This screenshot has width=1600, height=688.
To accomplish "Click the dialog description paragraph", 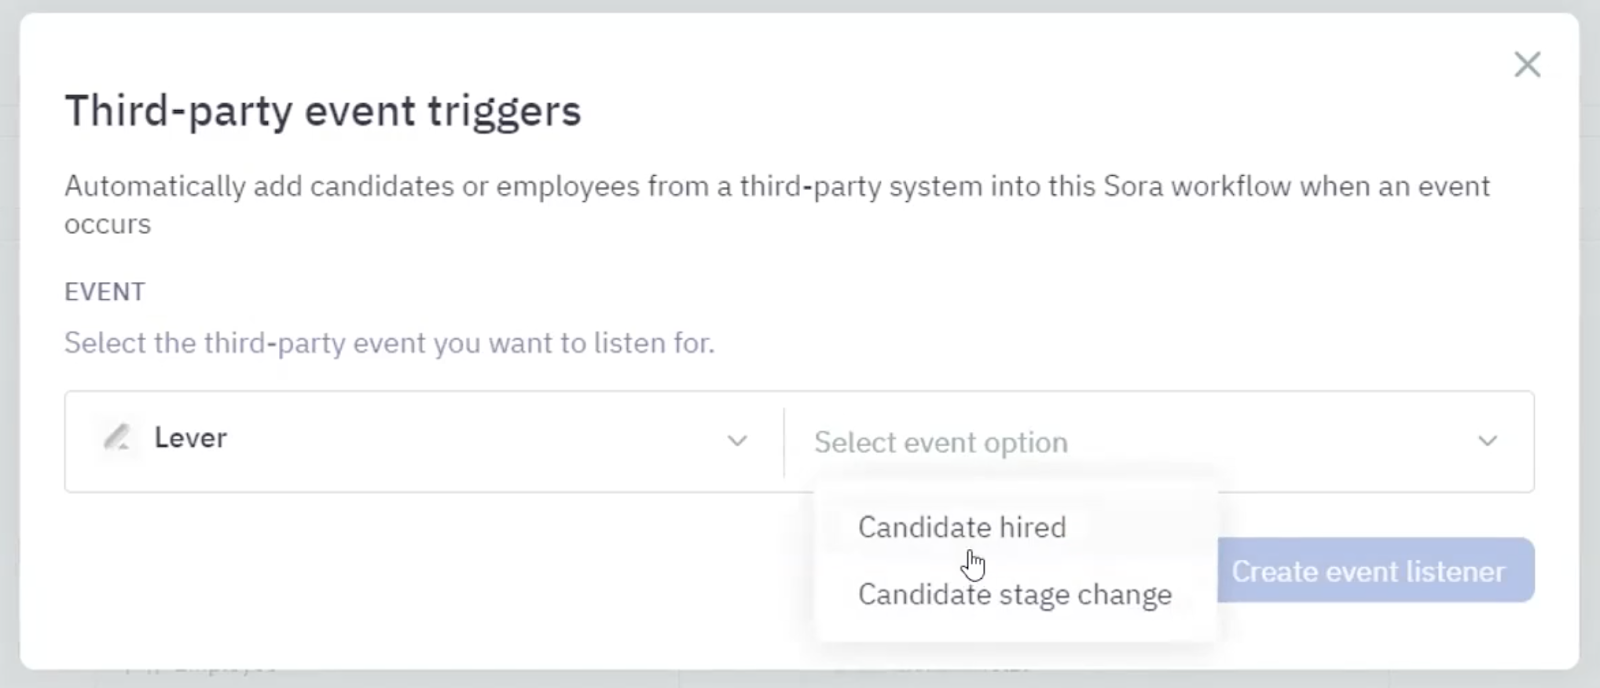I will [777, 204].
